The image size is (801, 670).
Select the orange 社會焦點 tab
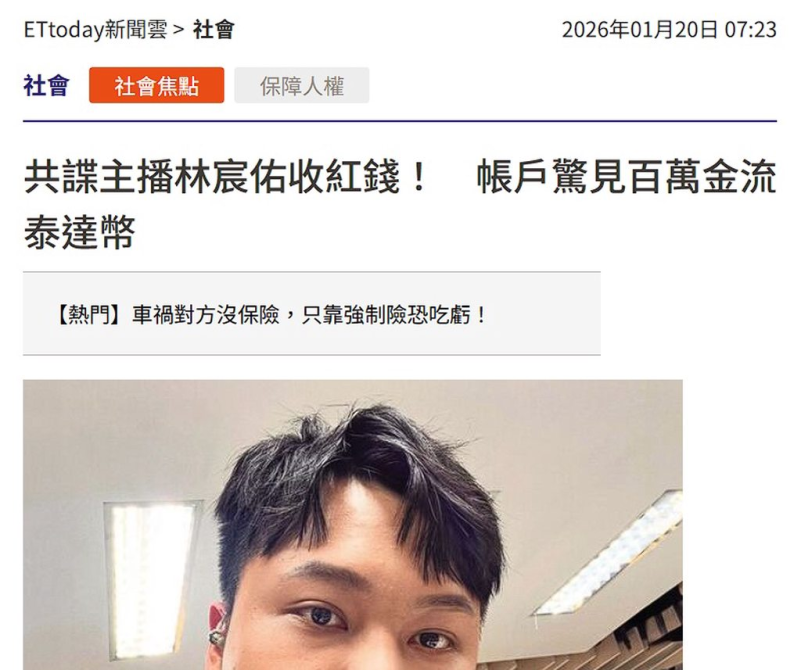coord(156,85)
